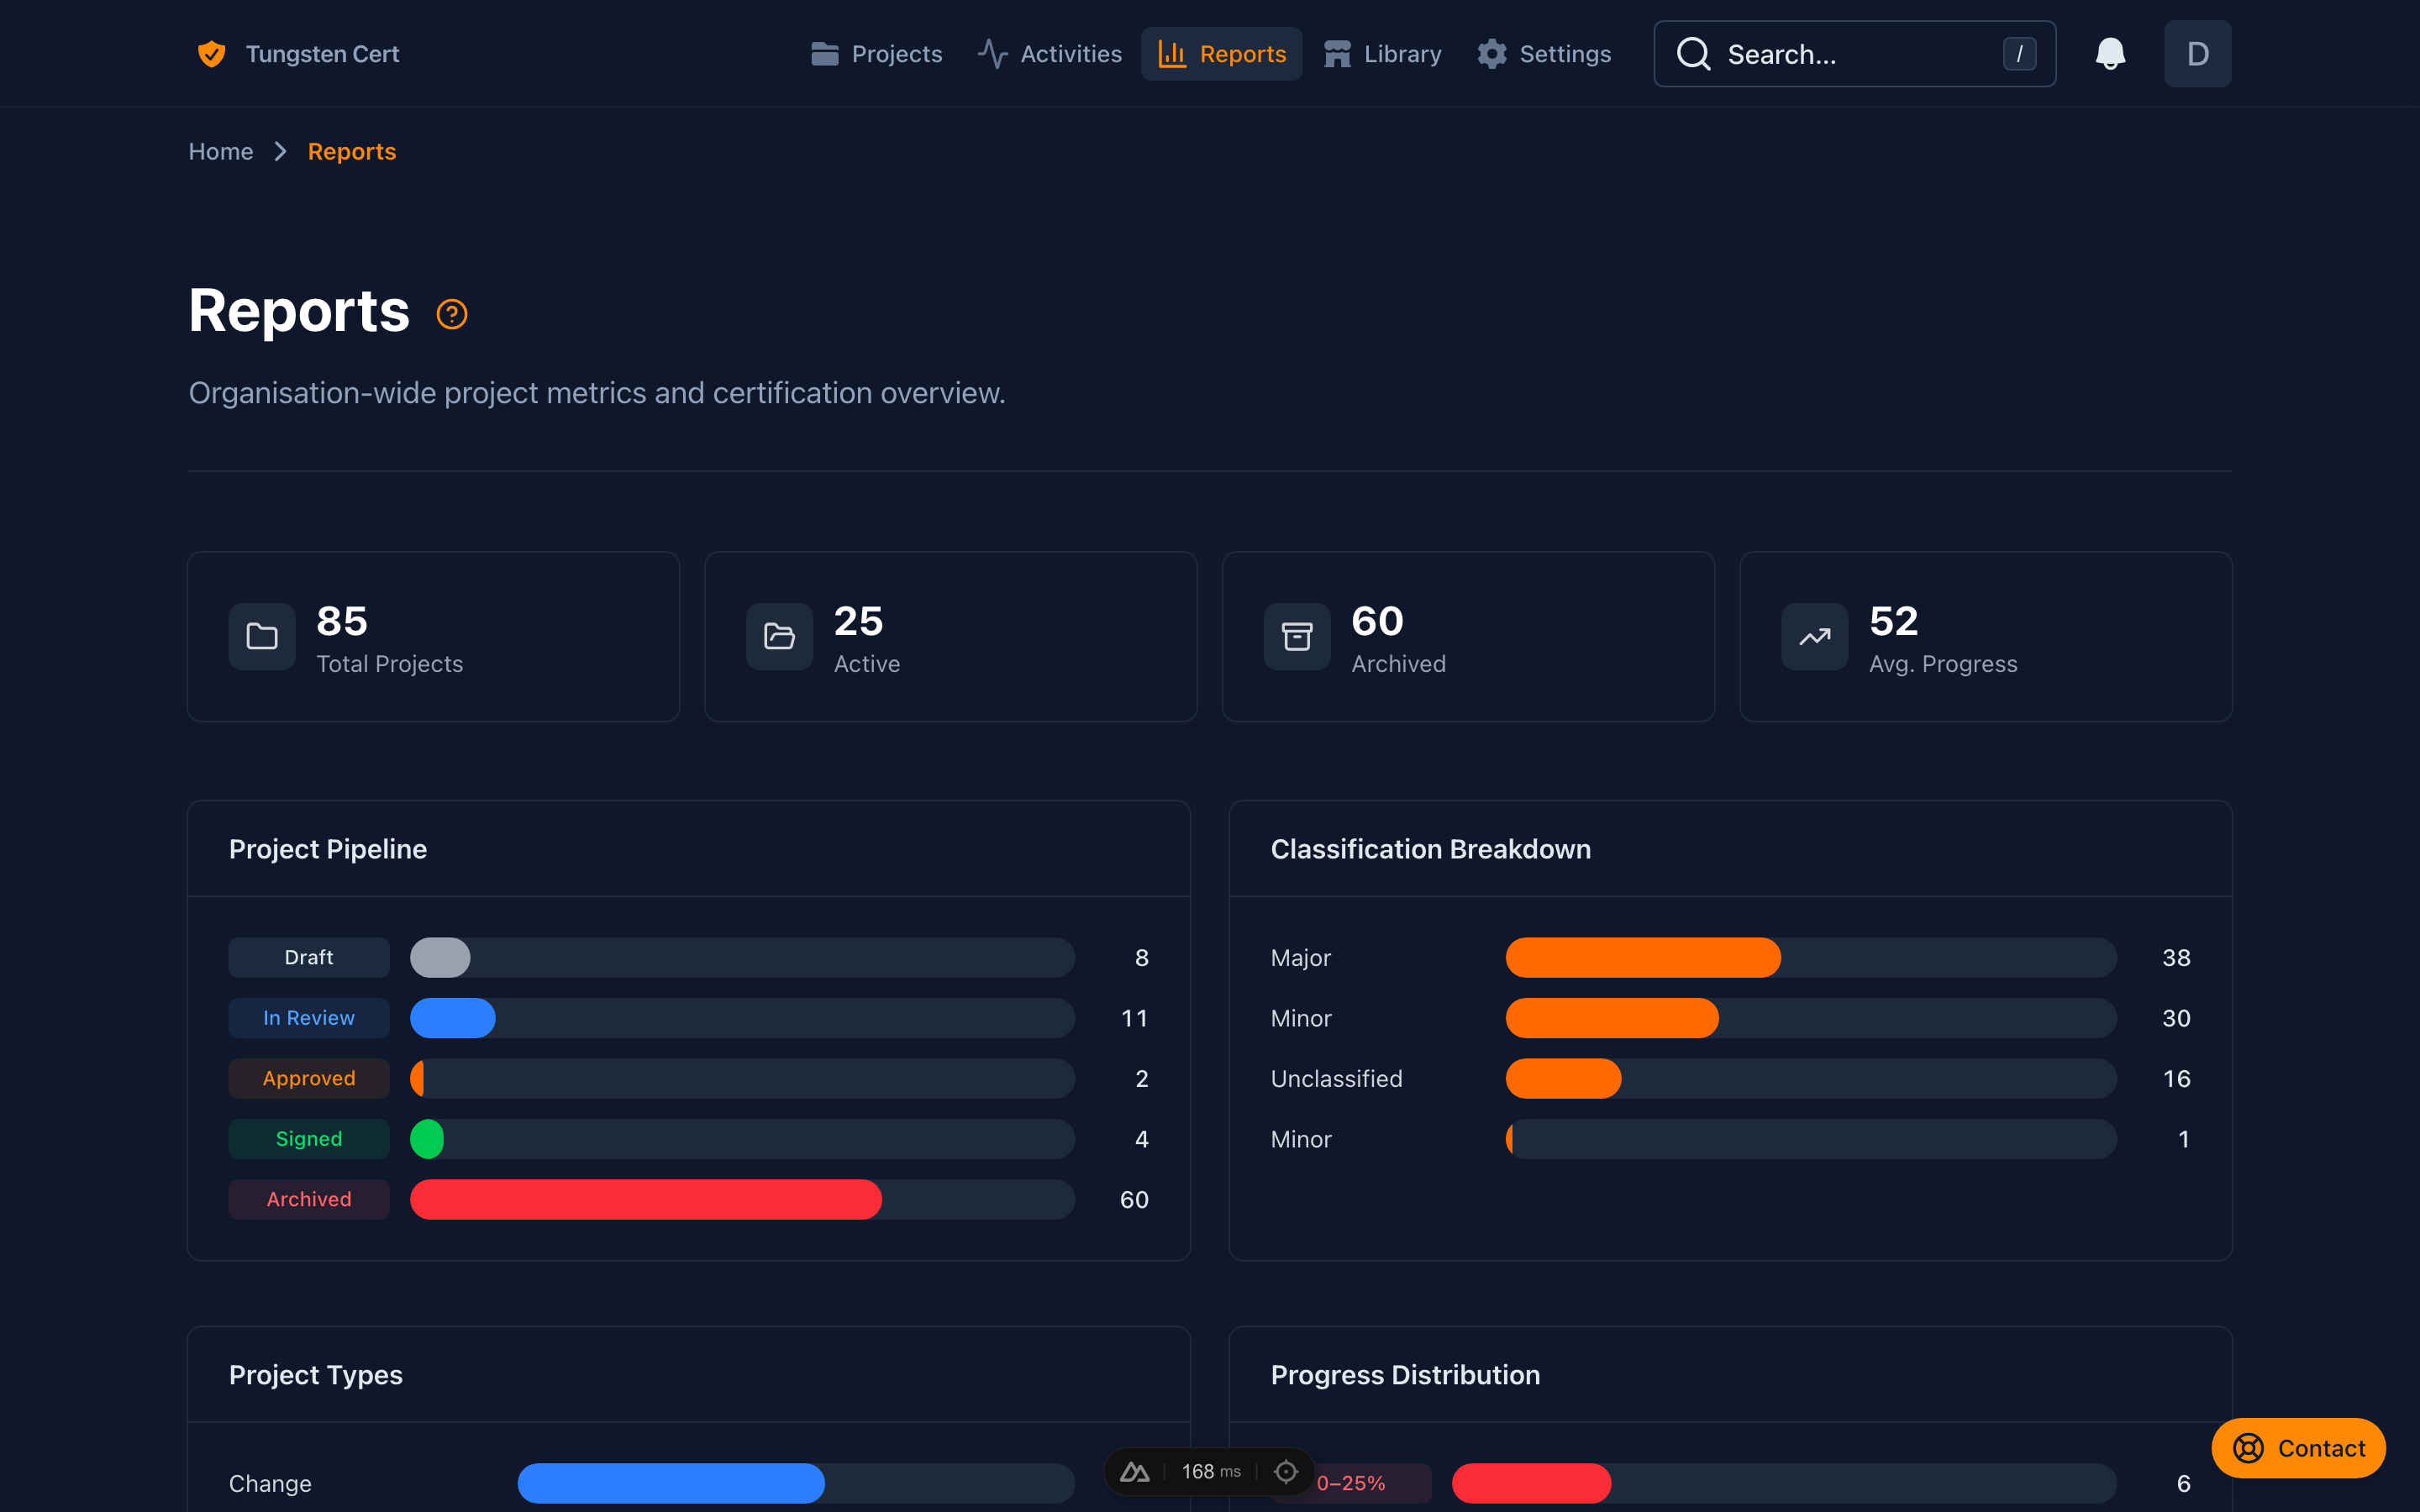Click the Tungsten Cert shield logo
The image size is (2420, 1512).
coord(211,54)
